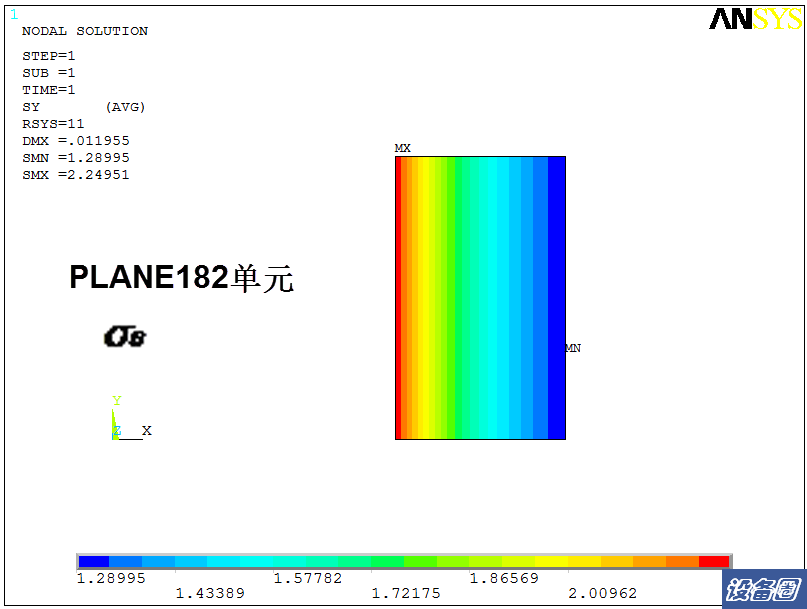Select the DMX =.011955 value line

(76, 141)
